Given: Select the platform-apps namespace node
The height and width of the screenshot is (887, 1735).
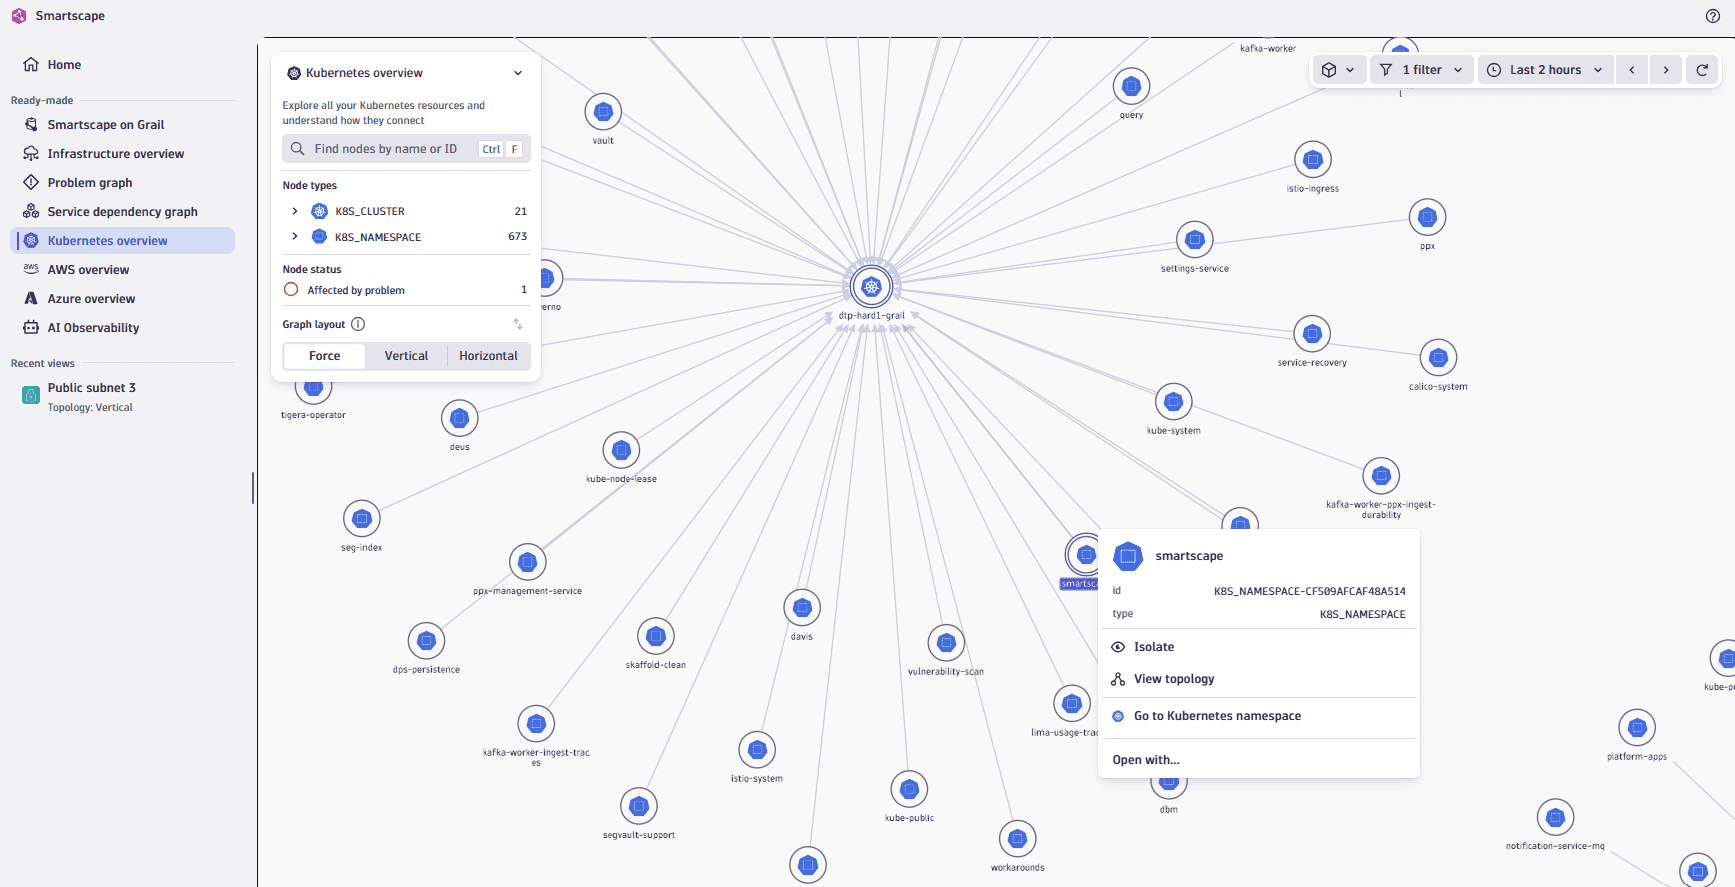Looking at the screenshot, I should pyautogui.click(x=1637, y=728).
